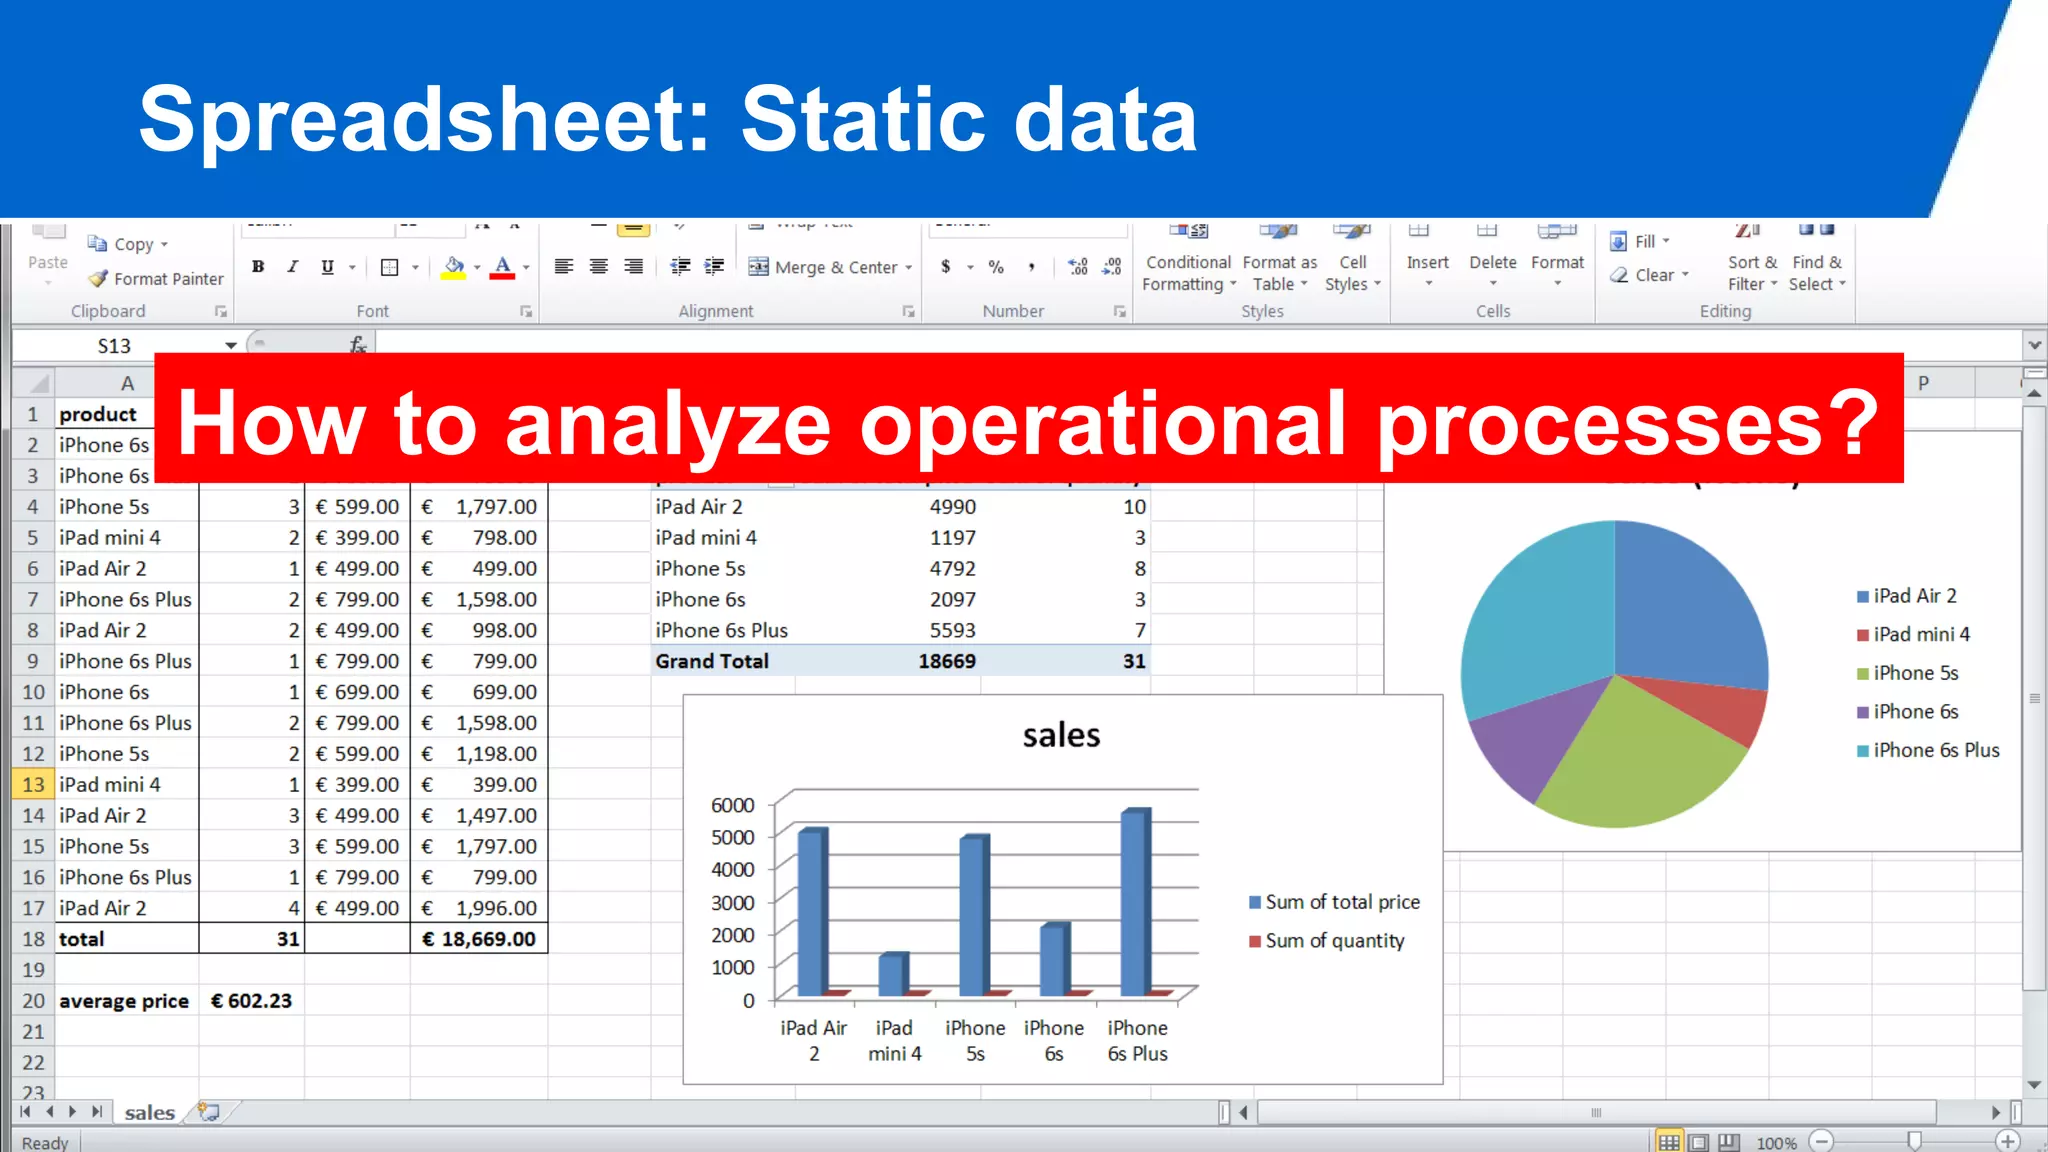This screenshot has width=2048, height=1152.
Task: Open the Format cells menu
Action: point(1557,257)
